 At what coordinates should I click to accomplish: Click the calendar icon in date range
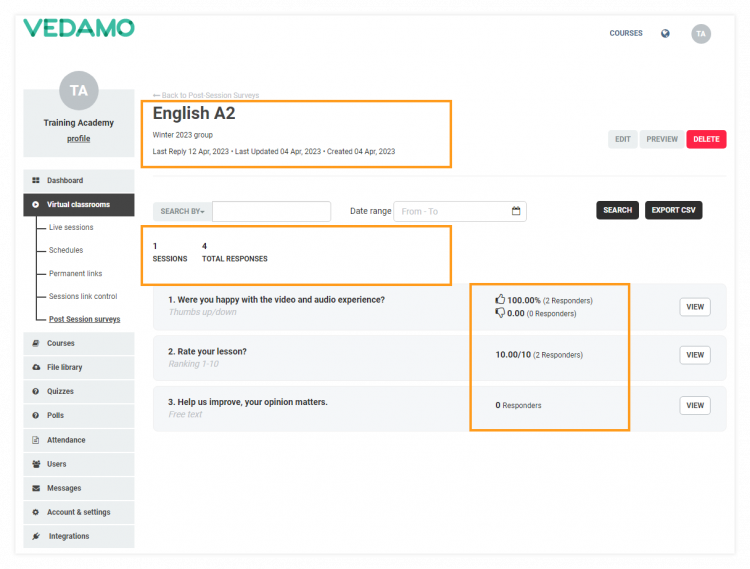coord(516,211)
